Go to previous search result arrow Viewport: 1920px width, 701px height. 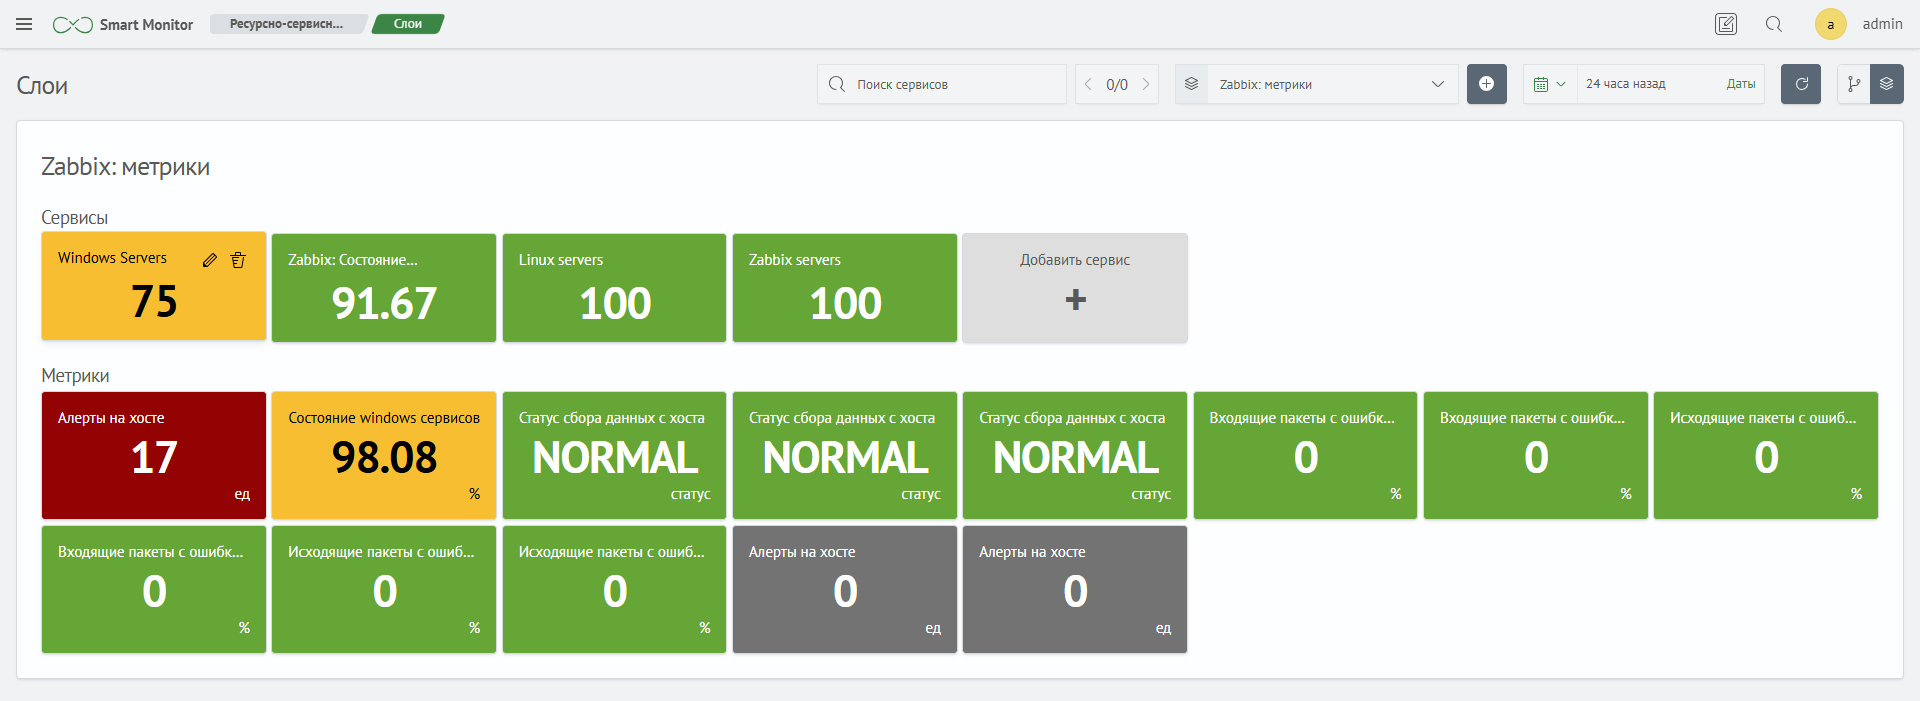[1088, 84]
